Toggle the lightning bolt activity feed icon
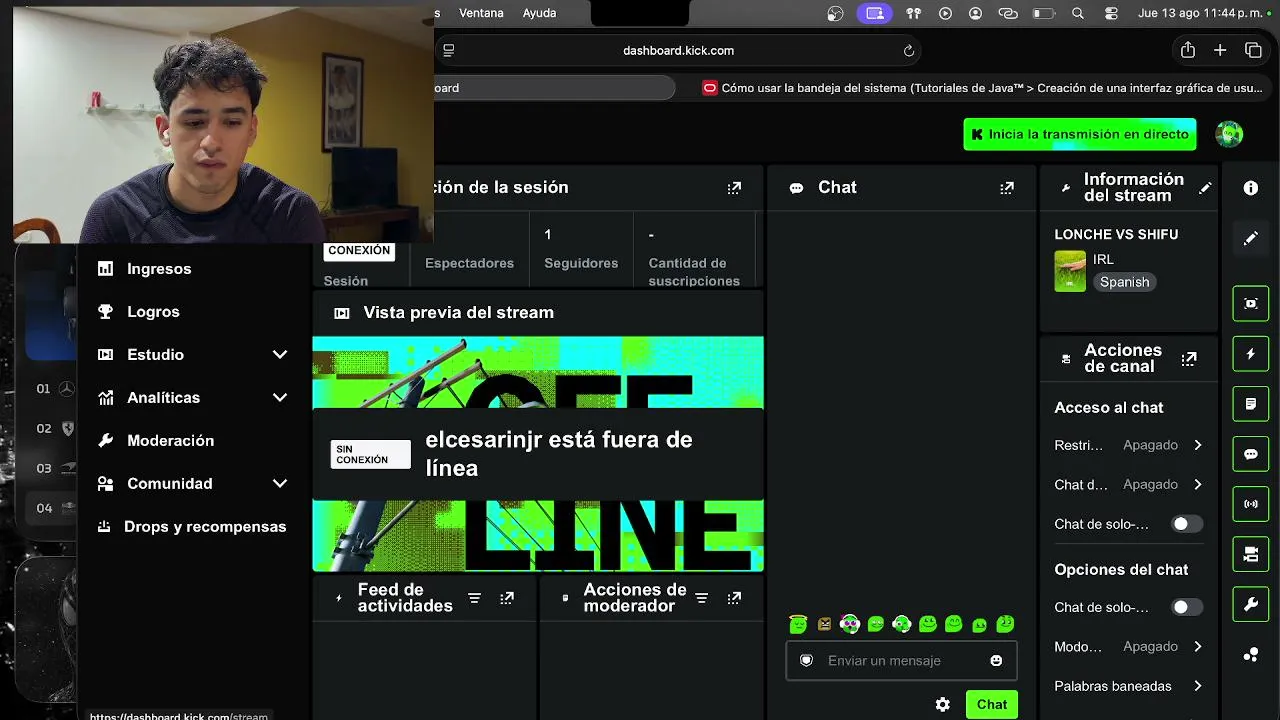The height and width of the screenshot is (720, 1280). (x=1251, y=354)
